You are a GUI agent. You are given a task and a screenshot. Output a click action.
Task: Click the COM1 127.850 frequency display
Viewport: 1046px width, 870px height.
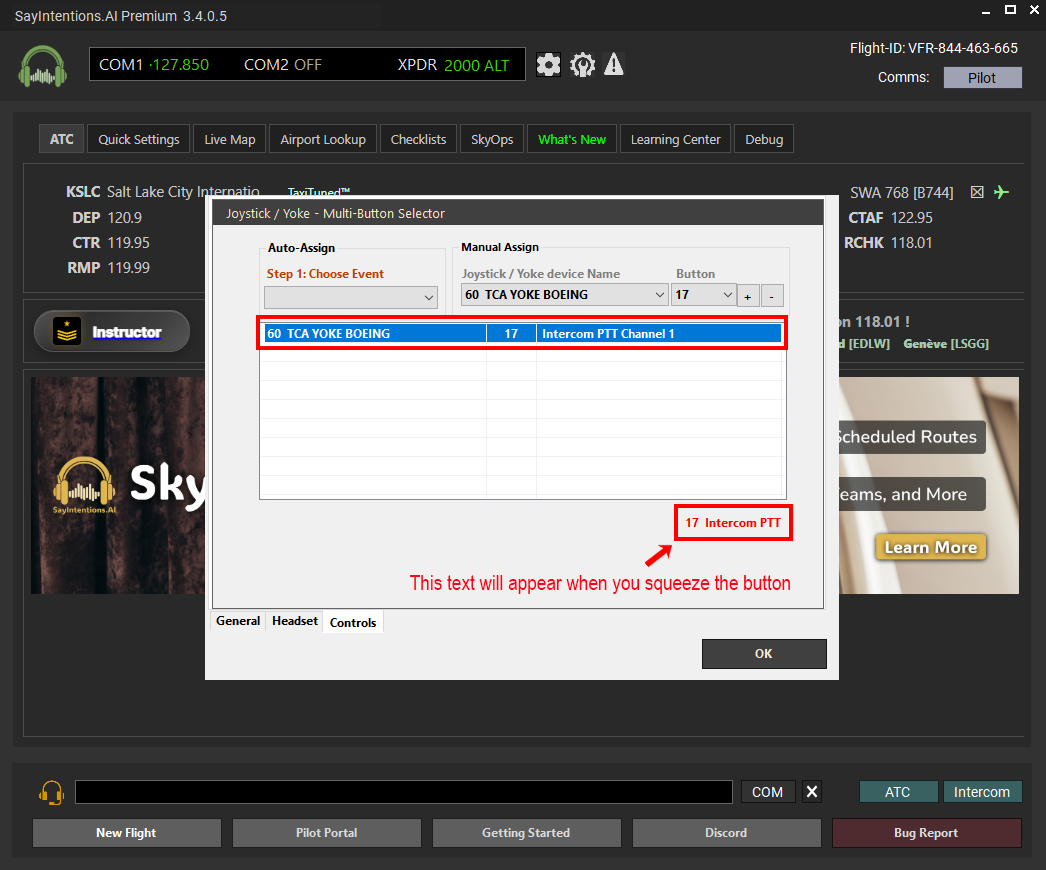coord(154,65)
